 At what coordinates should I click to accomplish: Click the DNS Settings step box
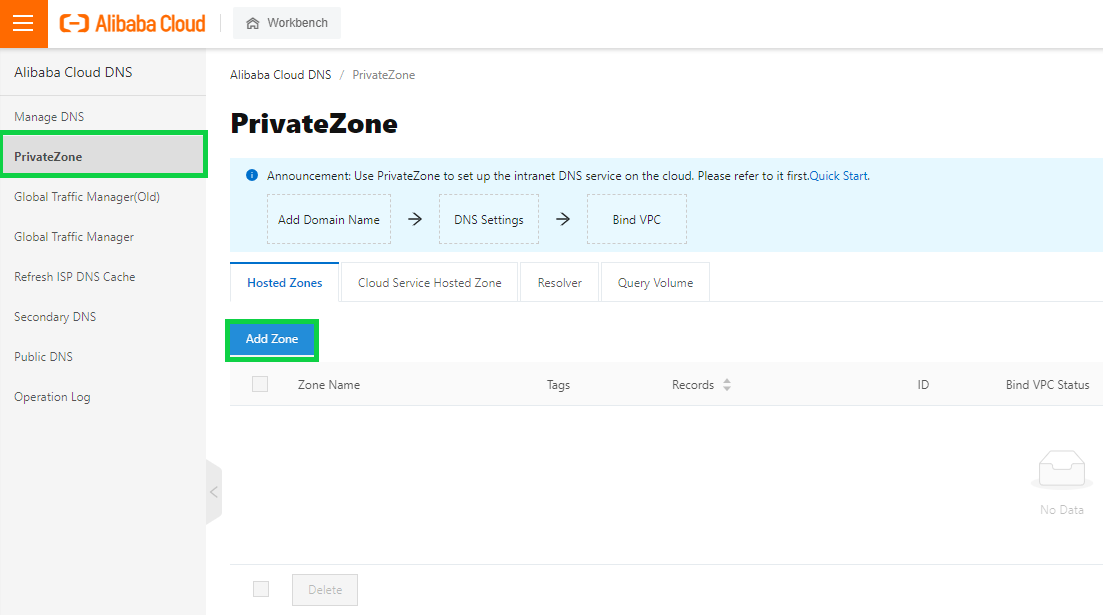[x=489, y=220]
